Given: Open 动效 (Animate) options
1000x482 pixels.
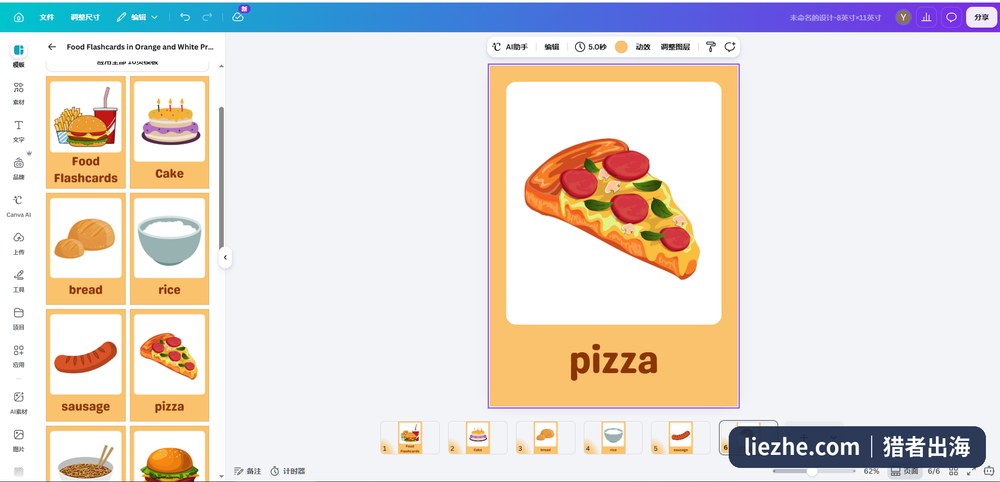Looking at the screenshot, I should pos(643,47).
